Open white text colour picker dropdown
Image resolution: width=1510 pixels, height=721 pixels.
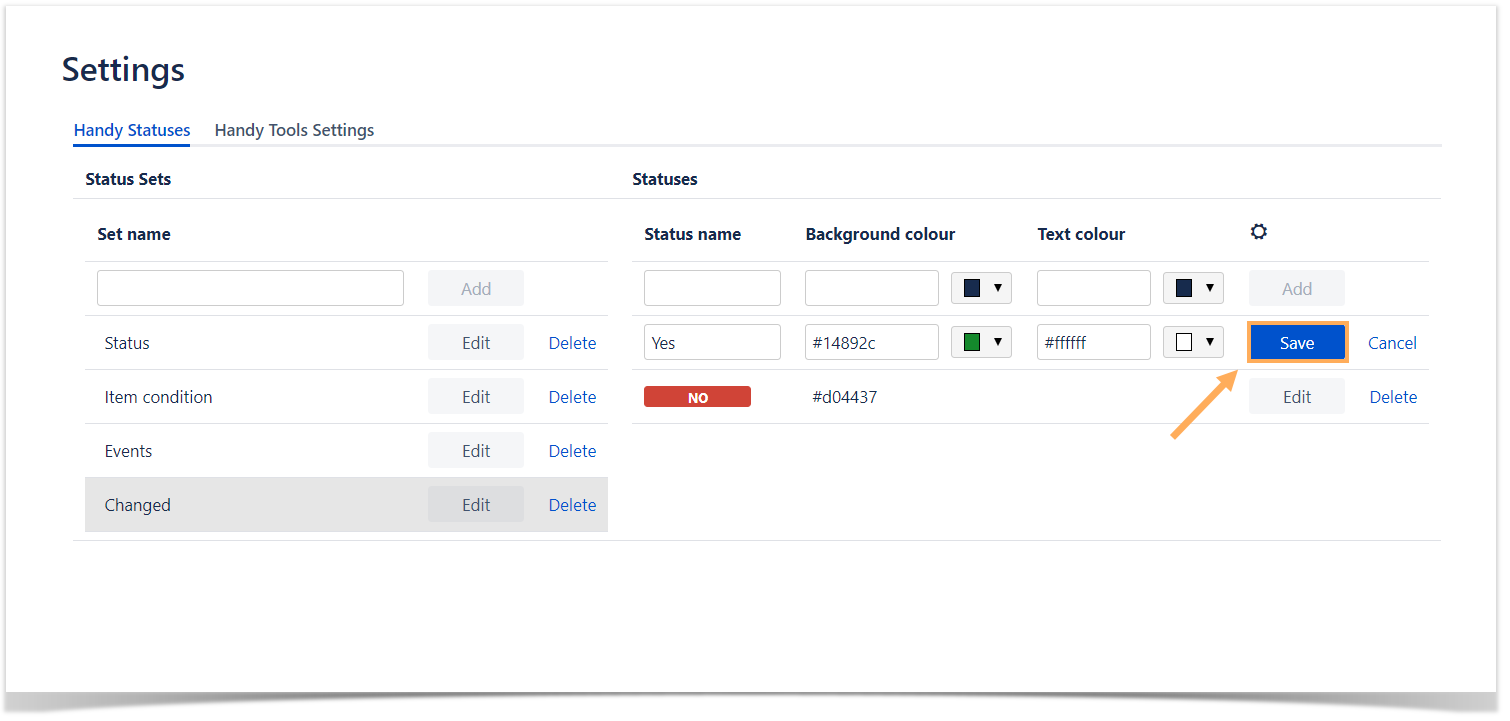[1193, 343]
